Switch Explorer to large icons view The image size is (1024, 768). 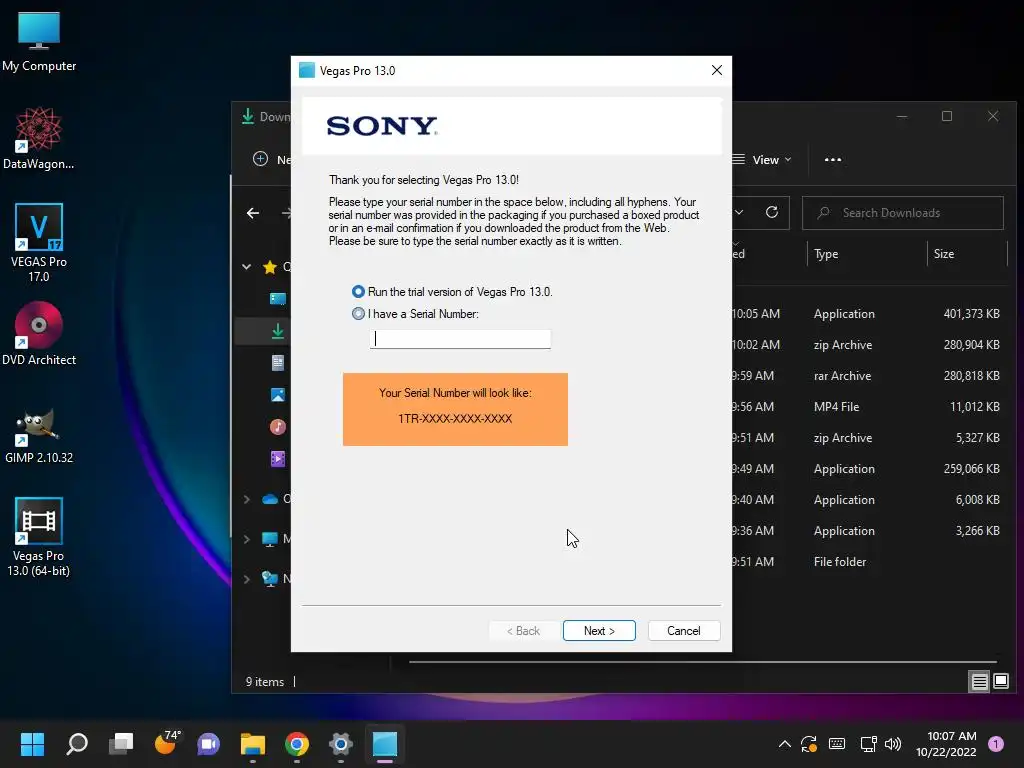[x=1000, y=682]
